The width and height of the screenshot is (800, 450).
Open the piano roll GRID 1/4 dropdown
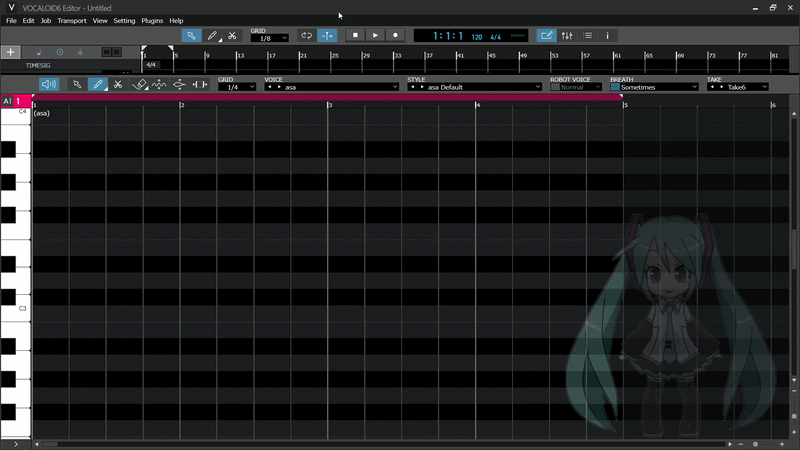pyautogui.click(x=237, y=87)
